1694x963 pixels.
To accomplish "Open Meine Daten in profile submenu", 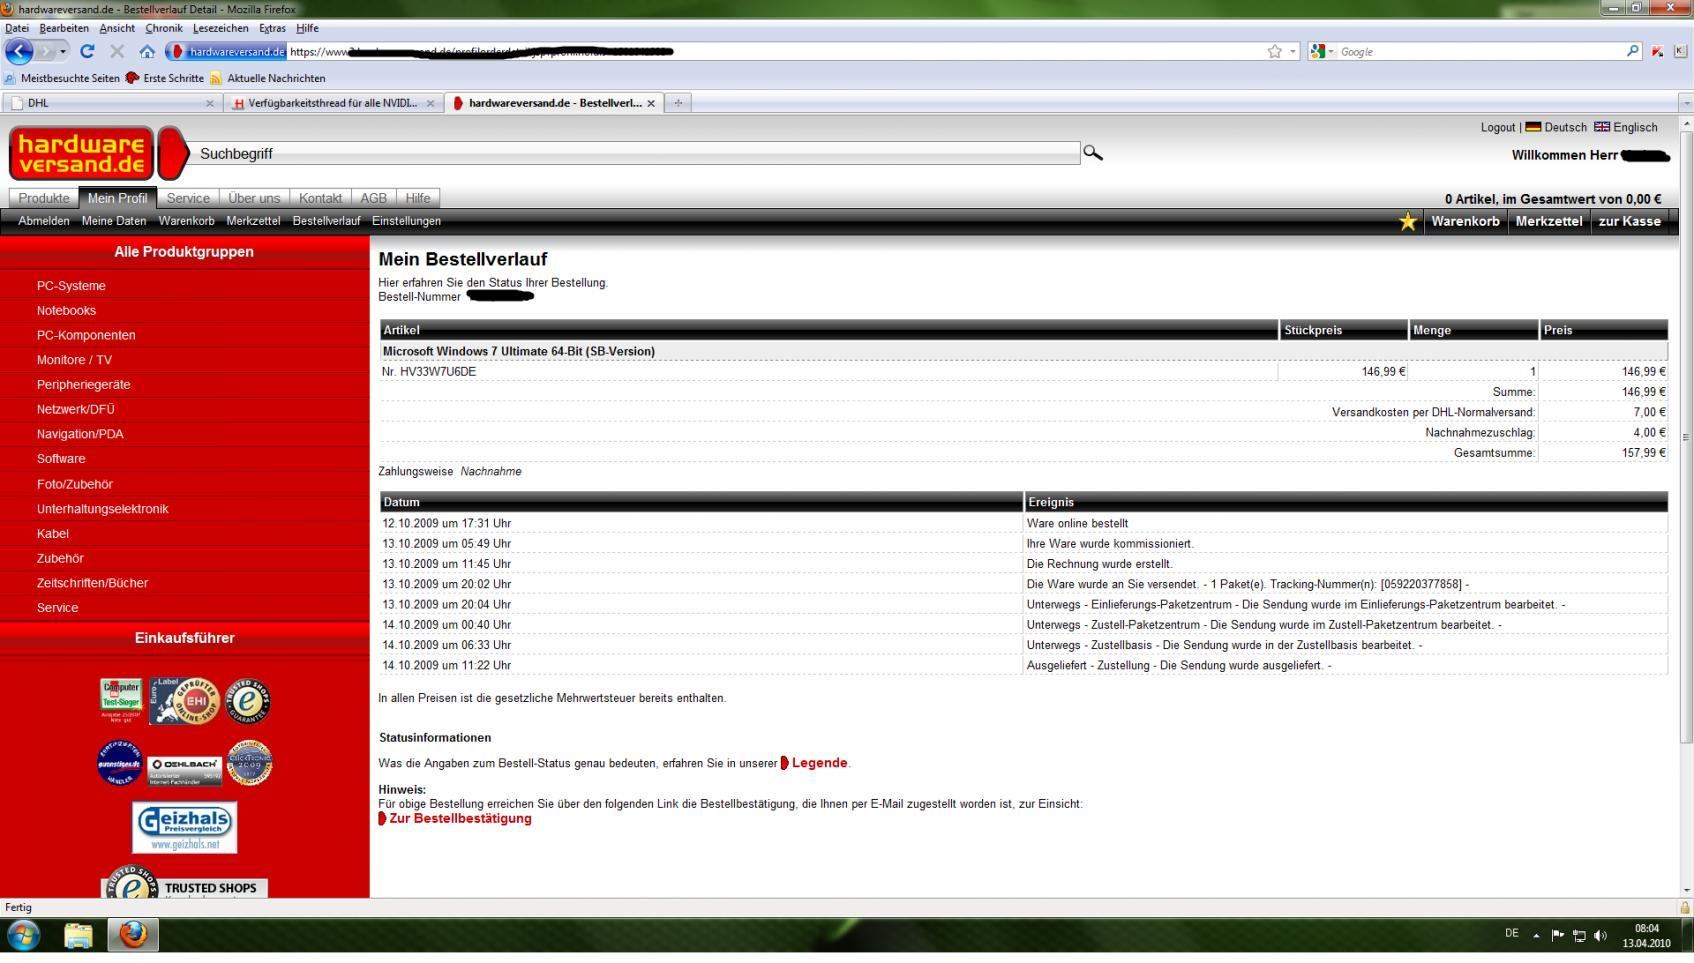I will point(114,221).
